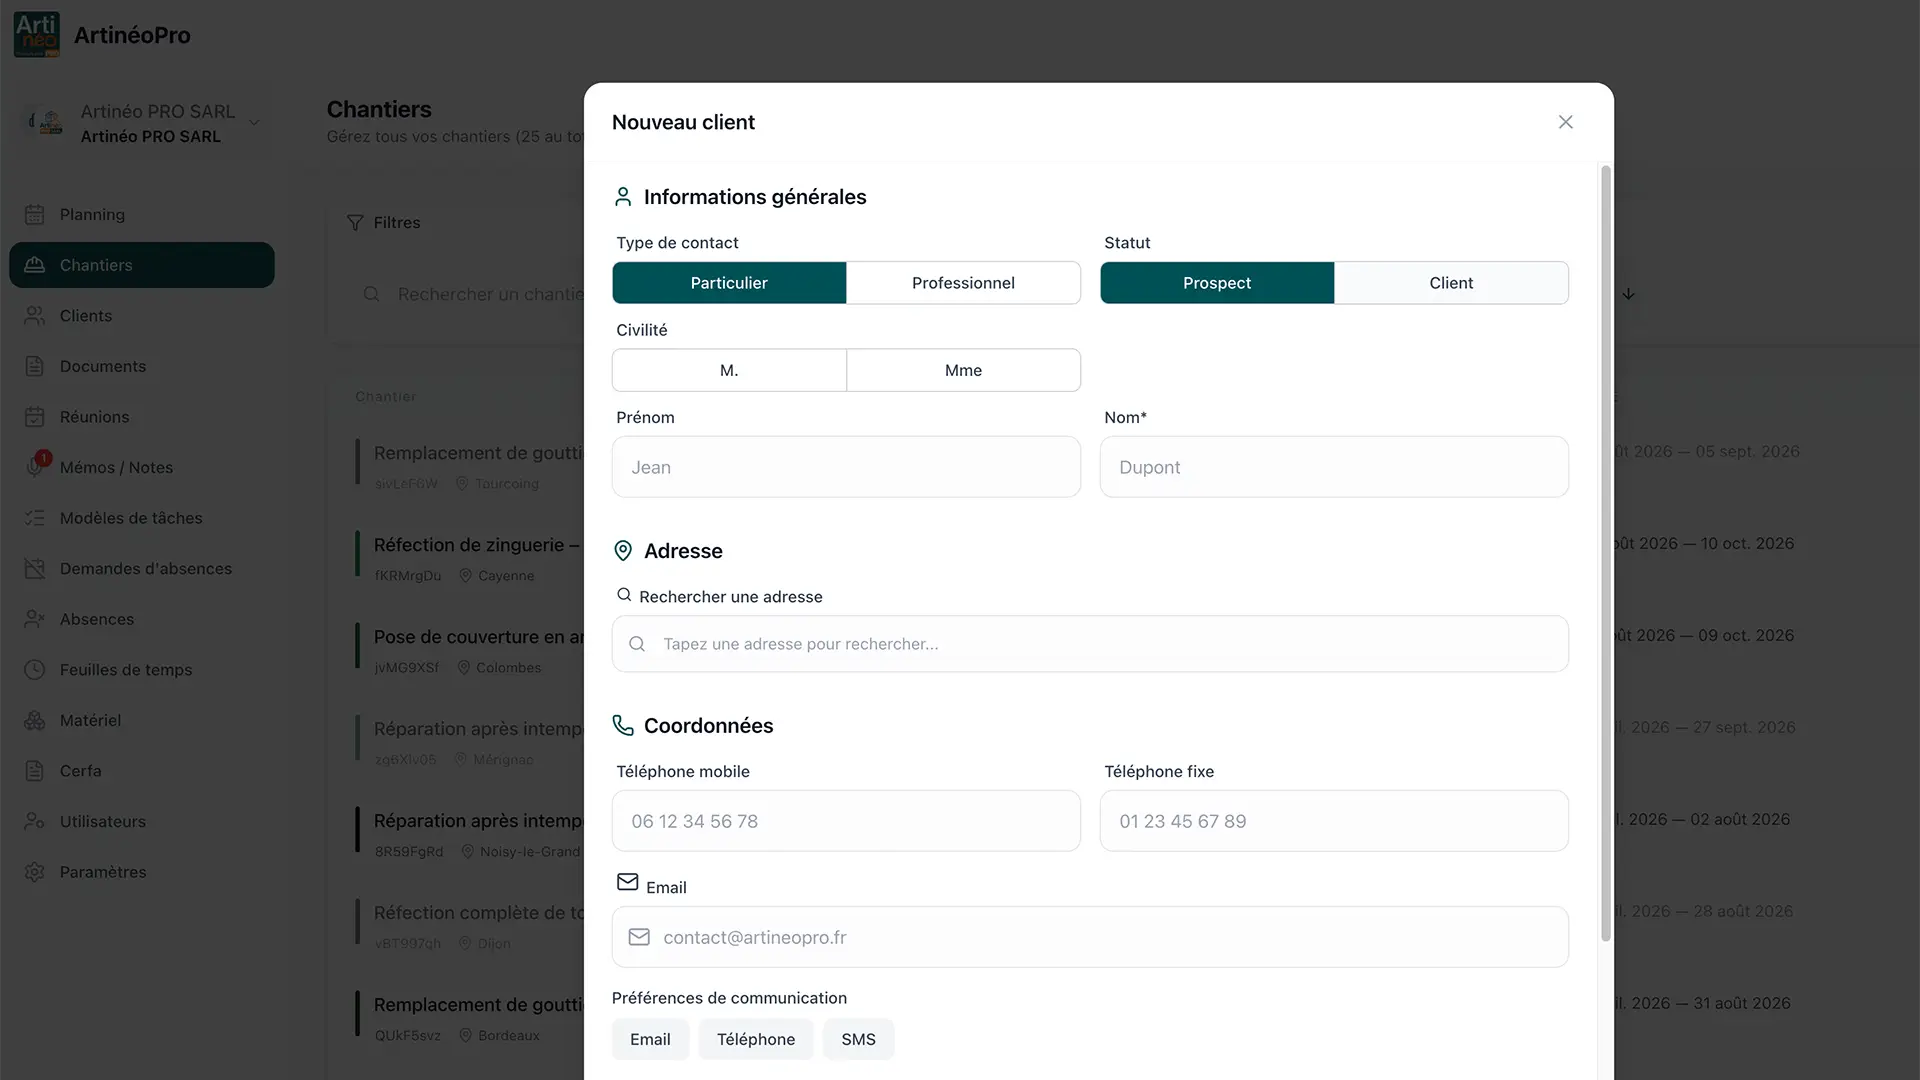The image size is (1920, 1080).
Task: Open Paramètres from the sidebar
Action: click(x=142, y=872)
